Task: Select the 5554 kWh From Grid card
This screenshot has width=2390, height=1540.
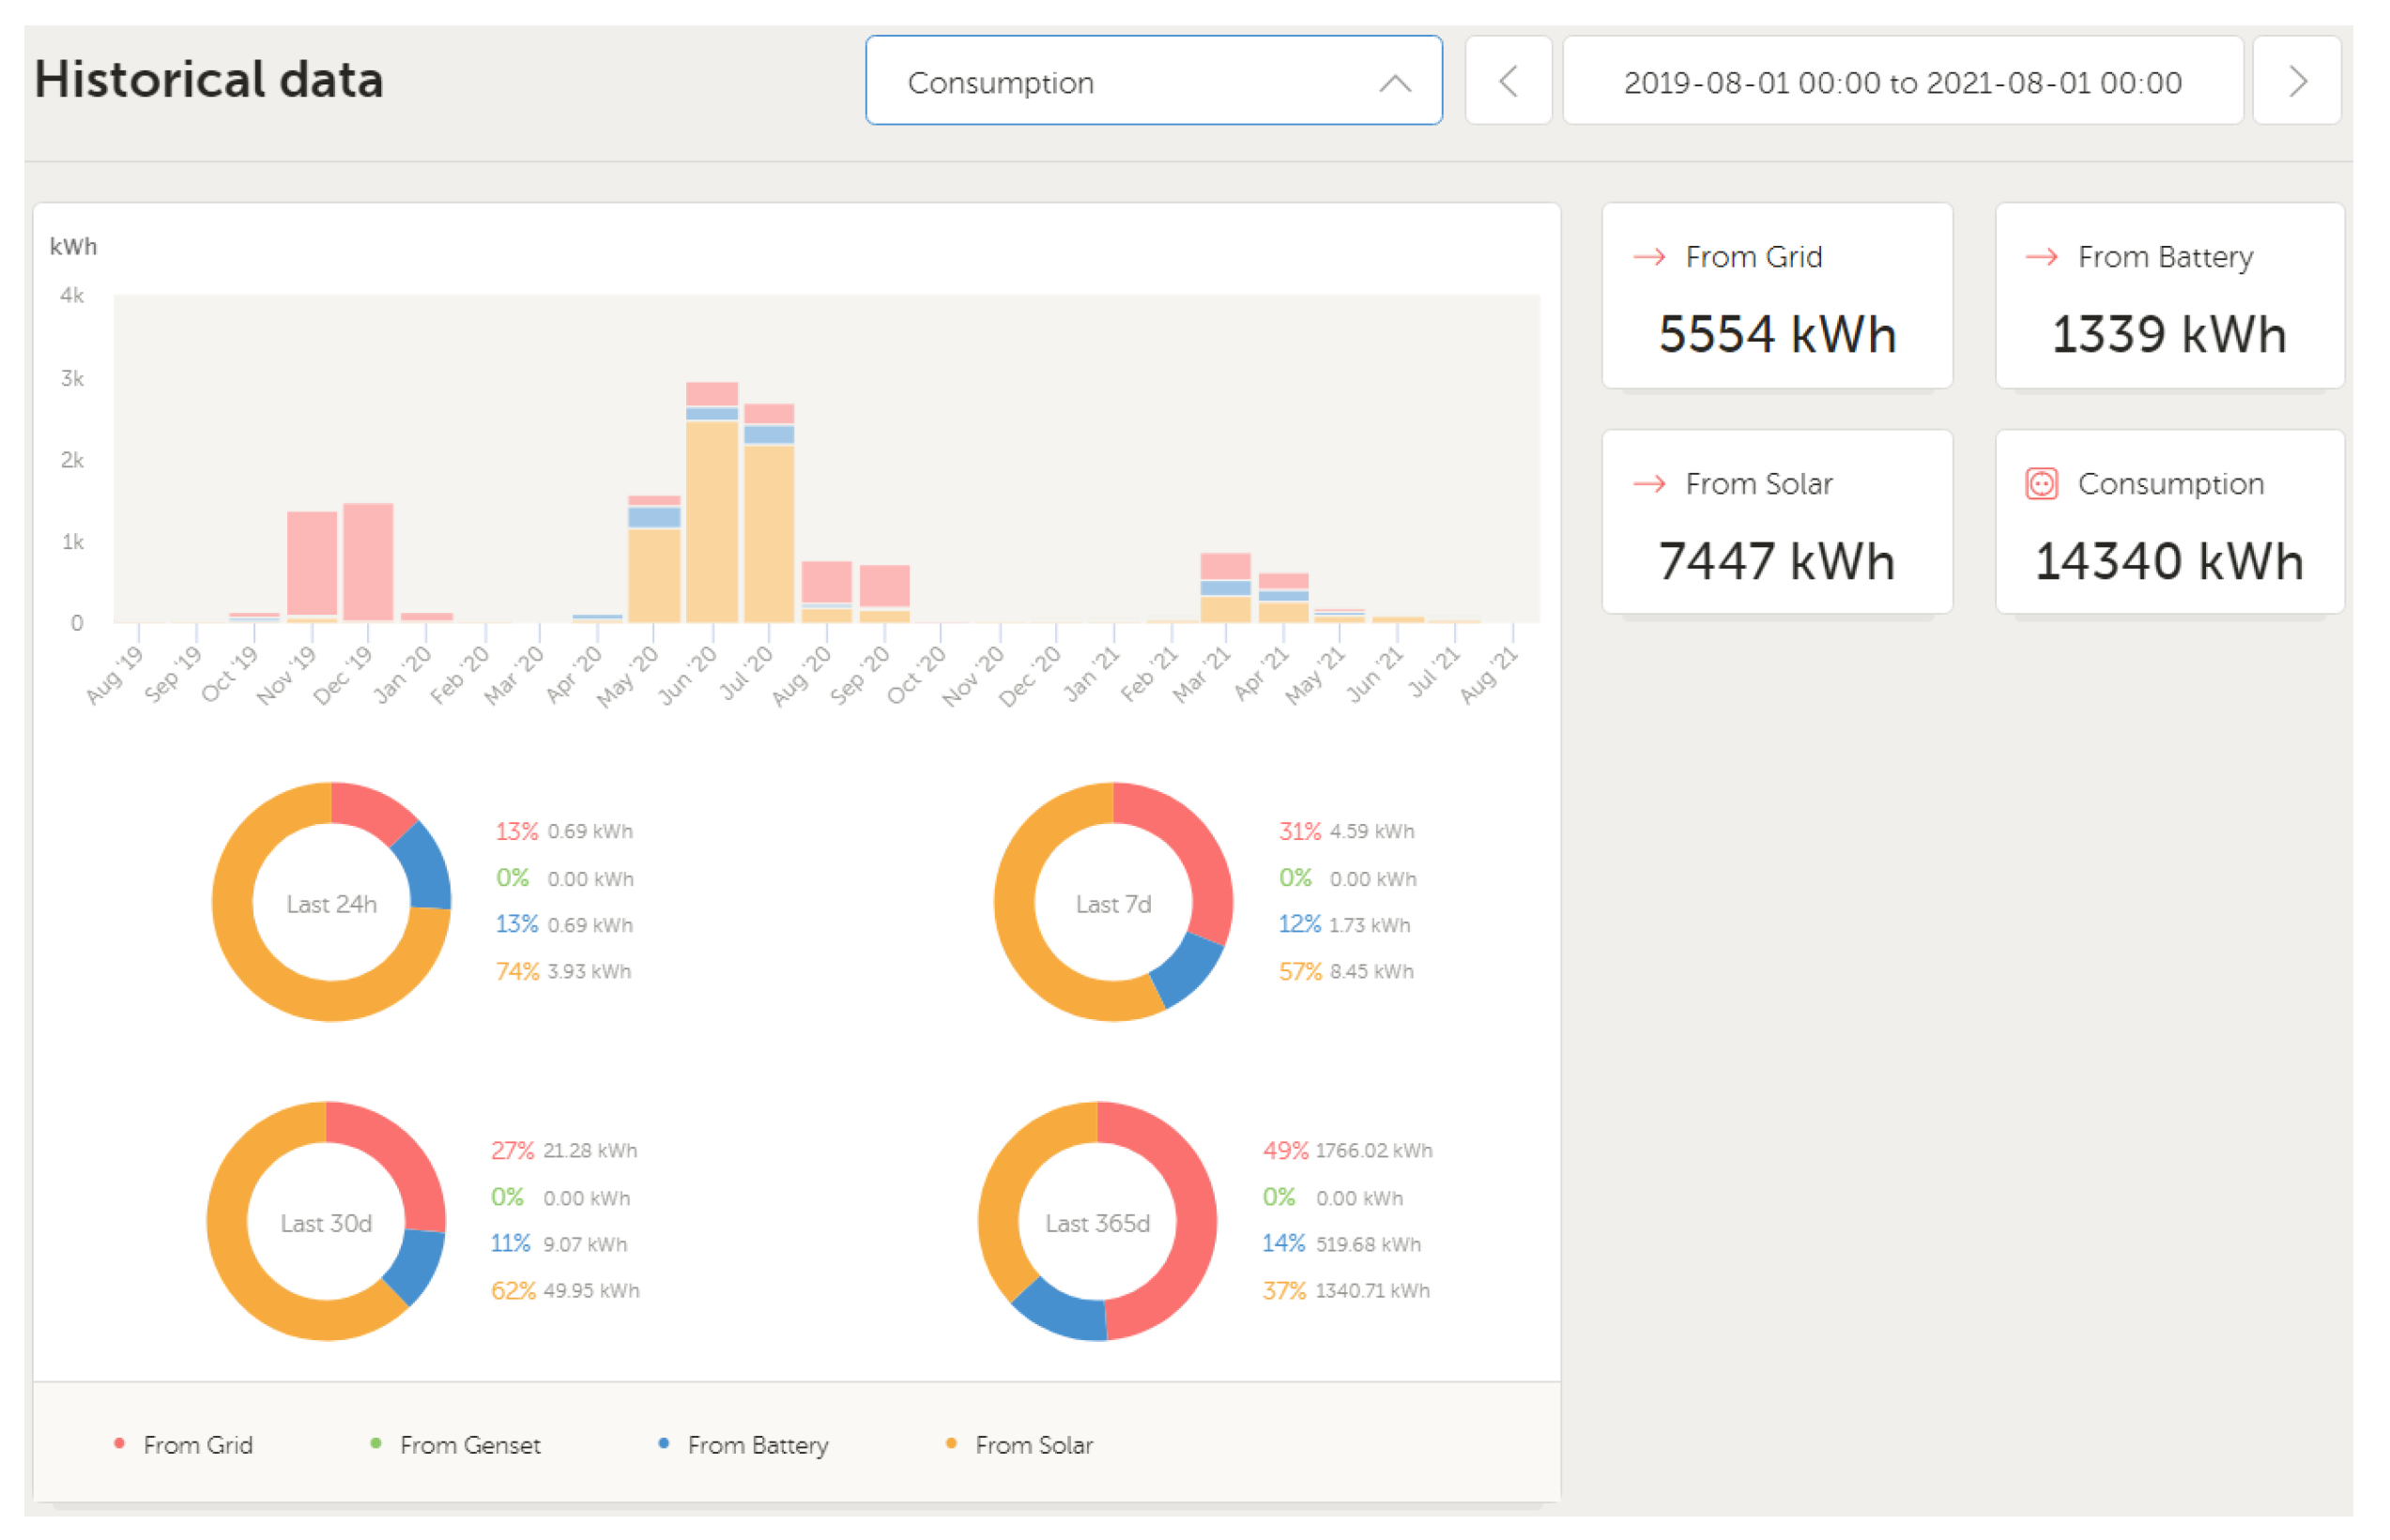Action: pos(1776,296)
